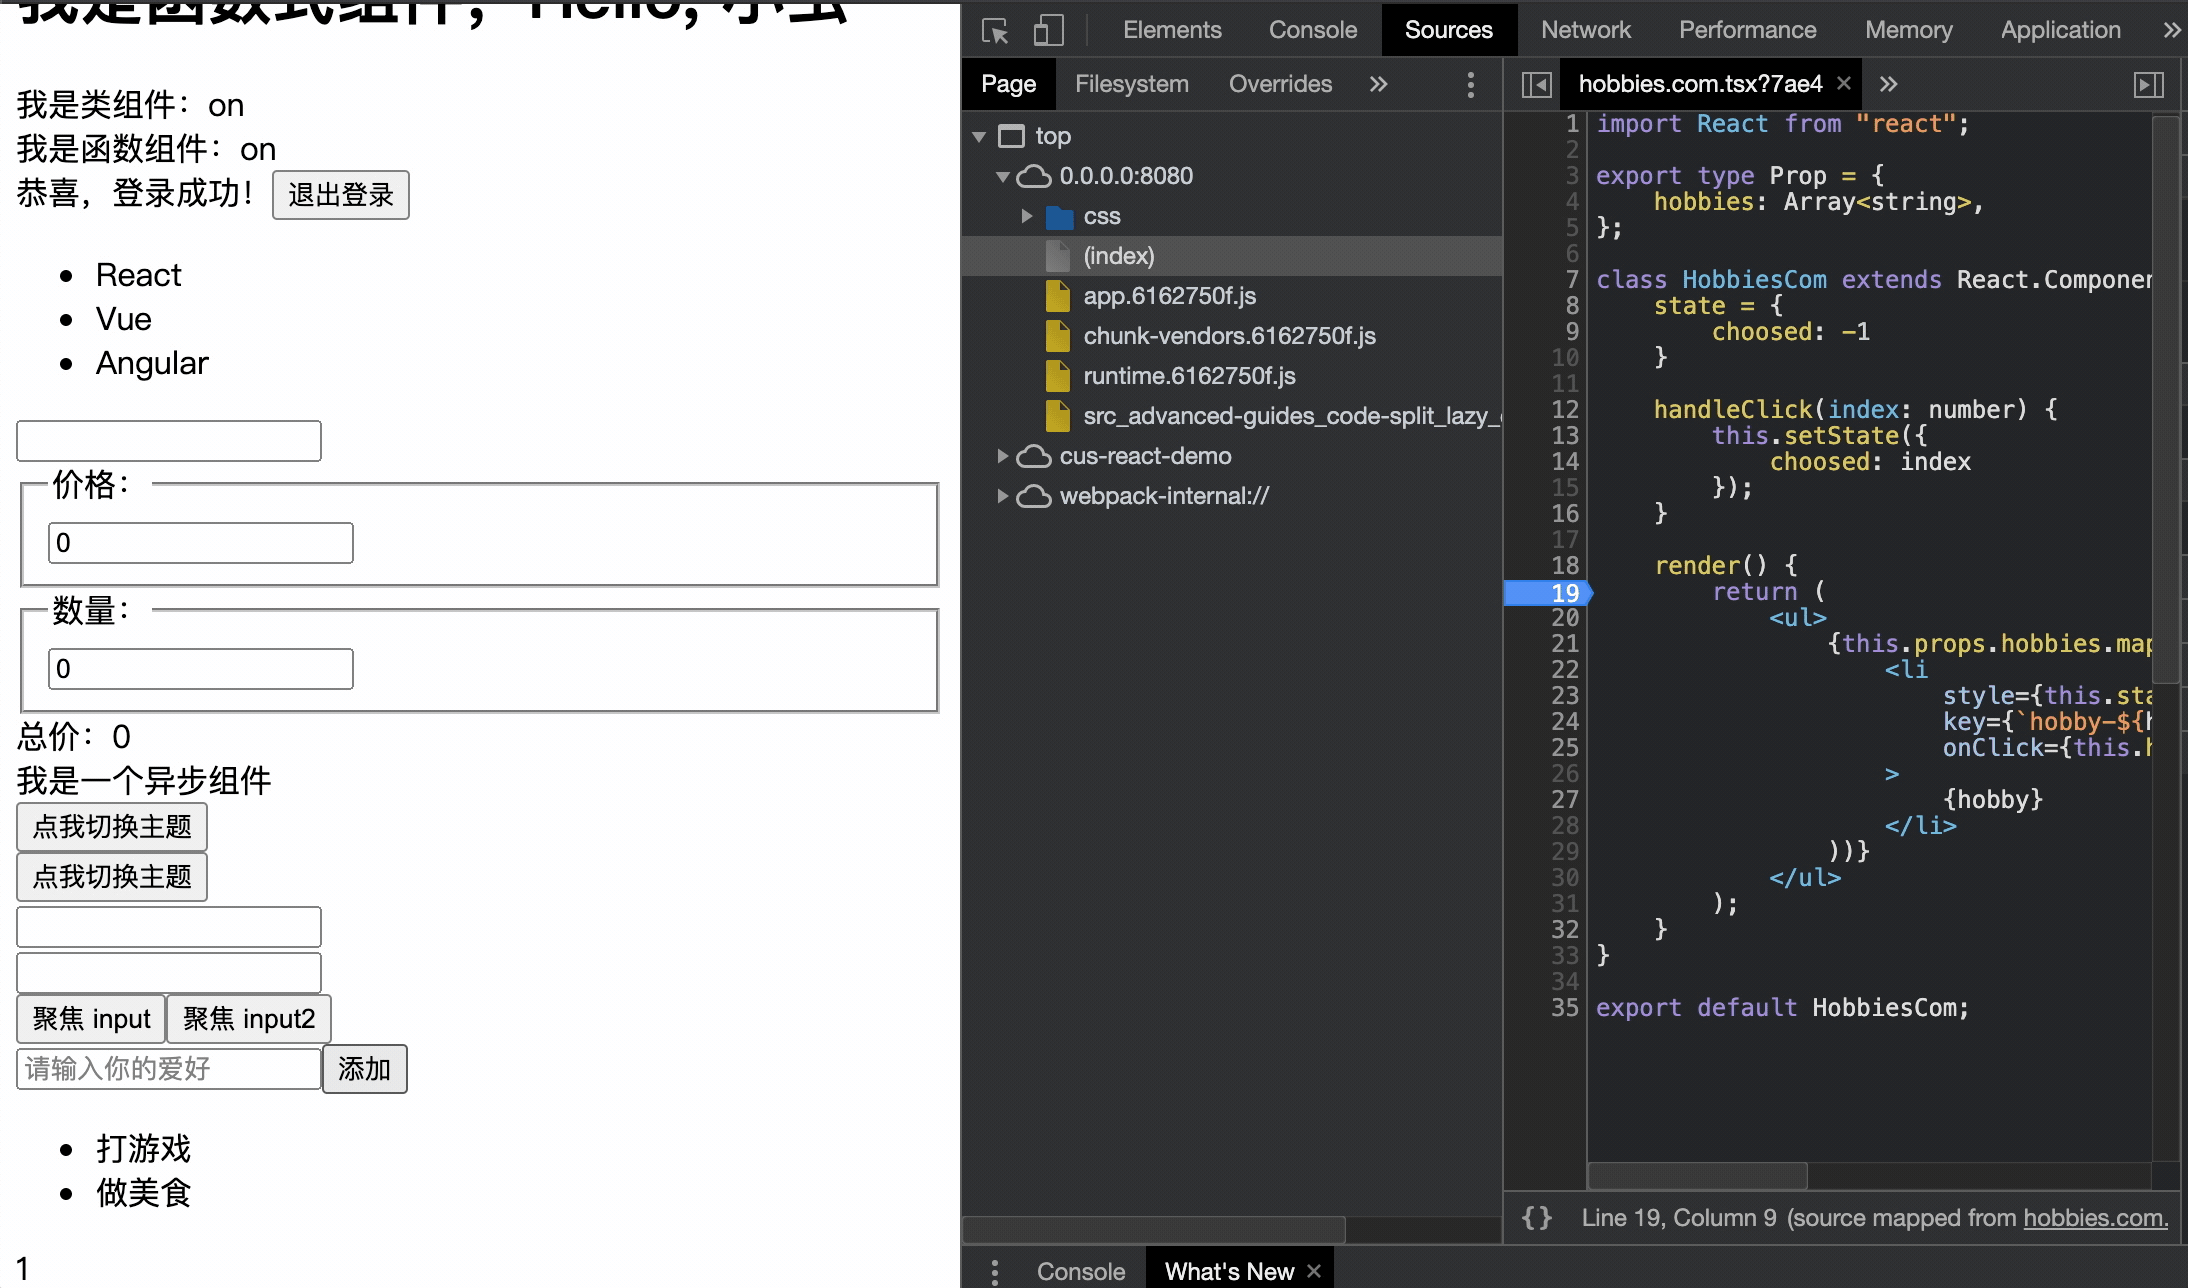2188x1288 pixels.
Task: Collapse the 0.0.0.0:8080 domain node
Action: [1002, 177]
